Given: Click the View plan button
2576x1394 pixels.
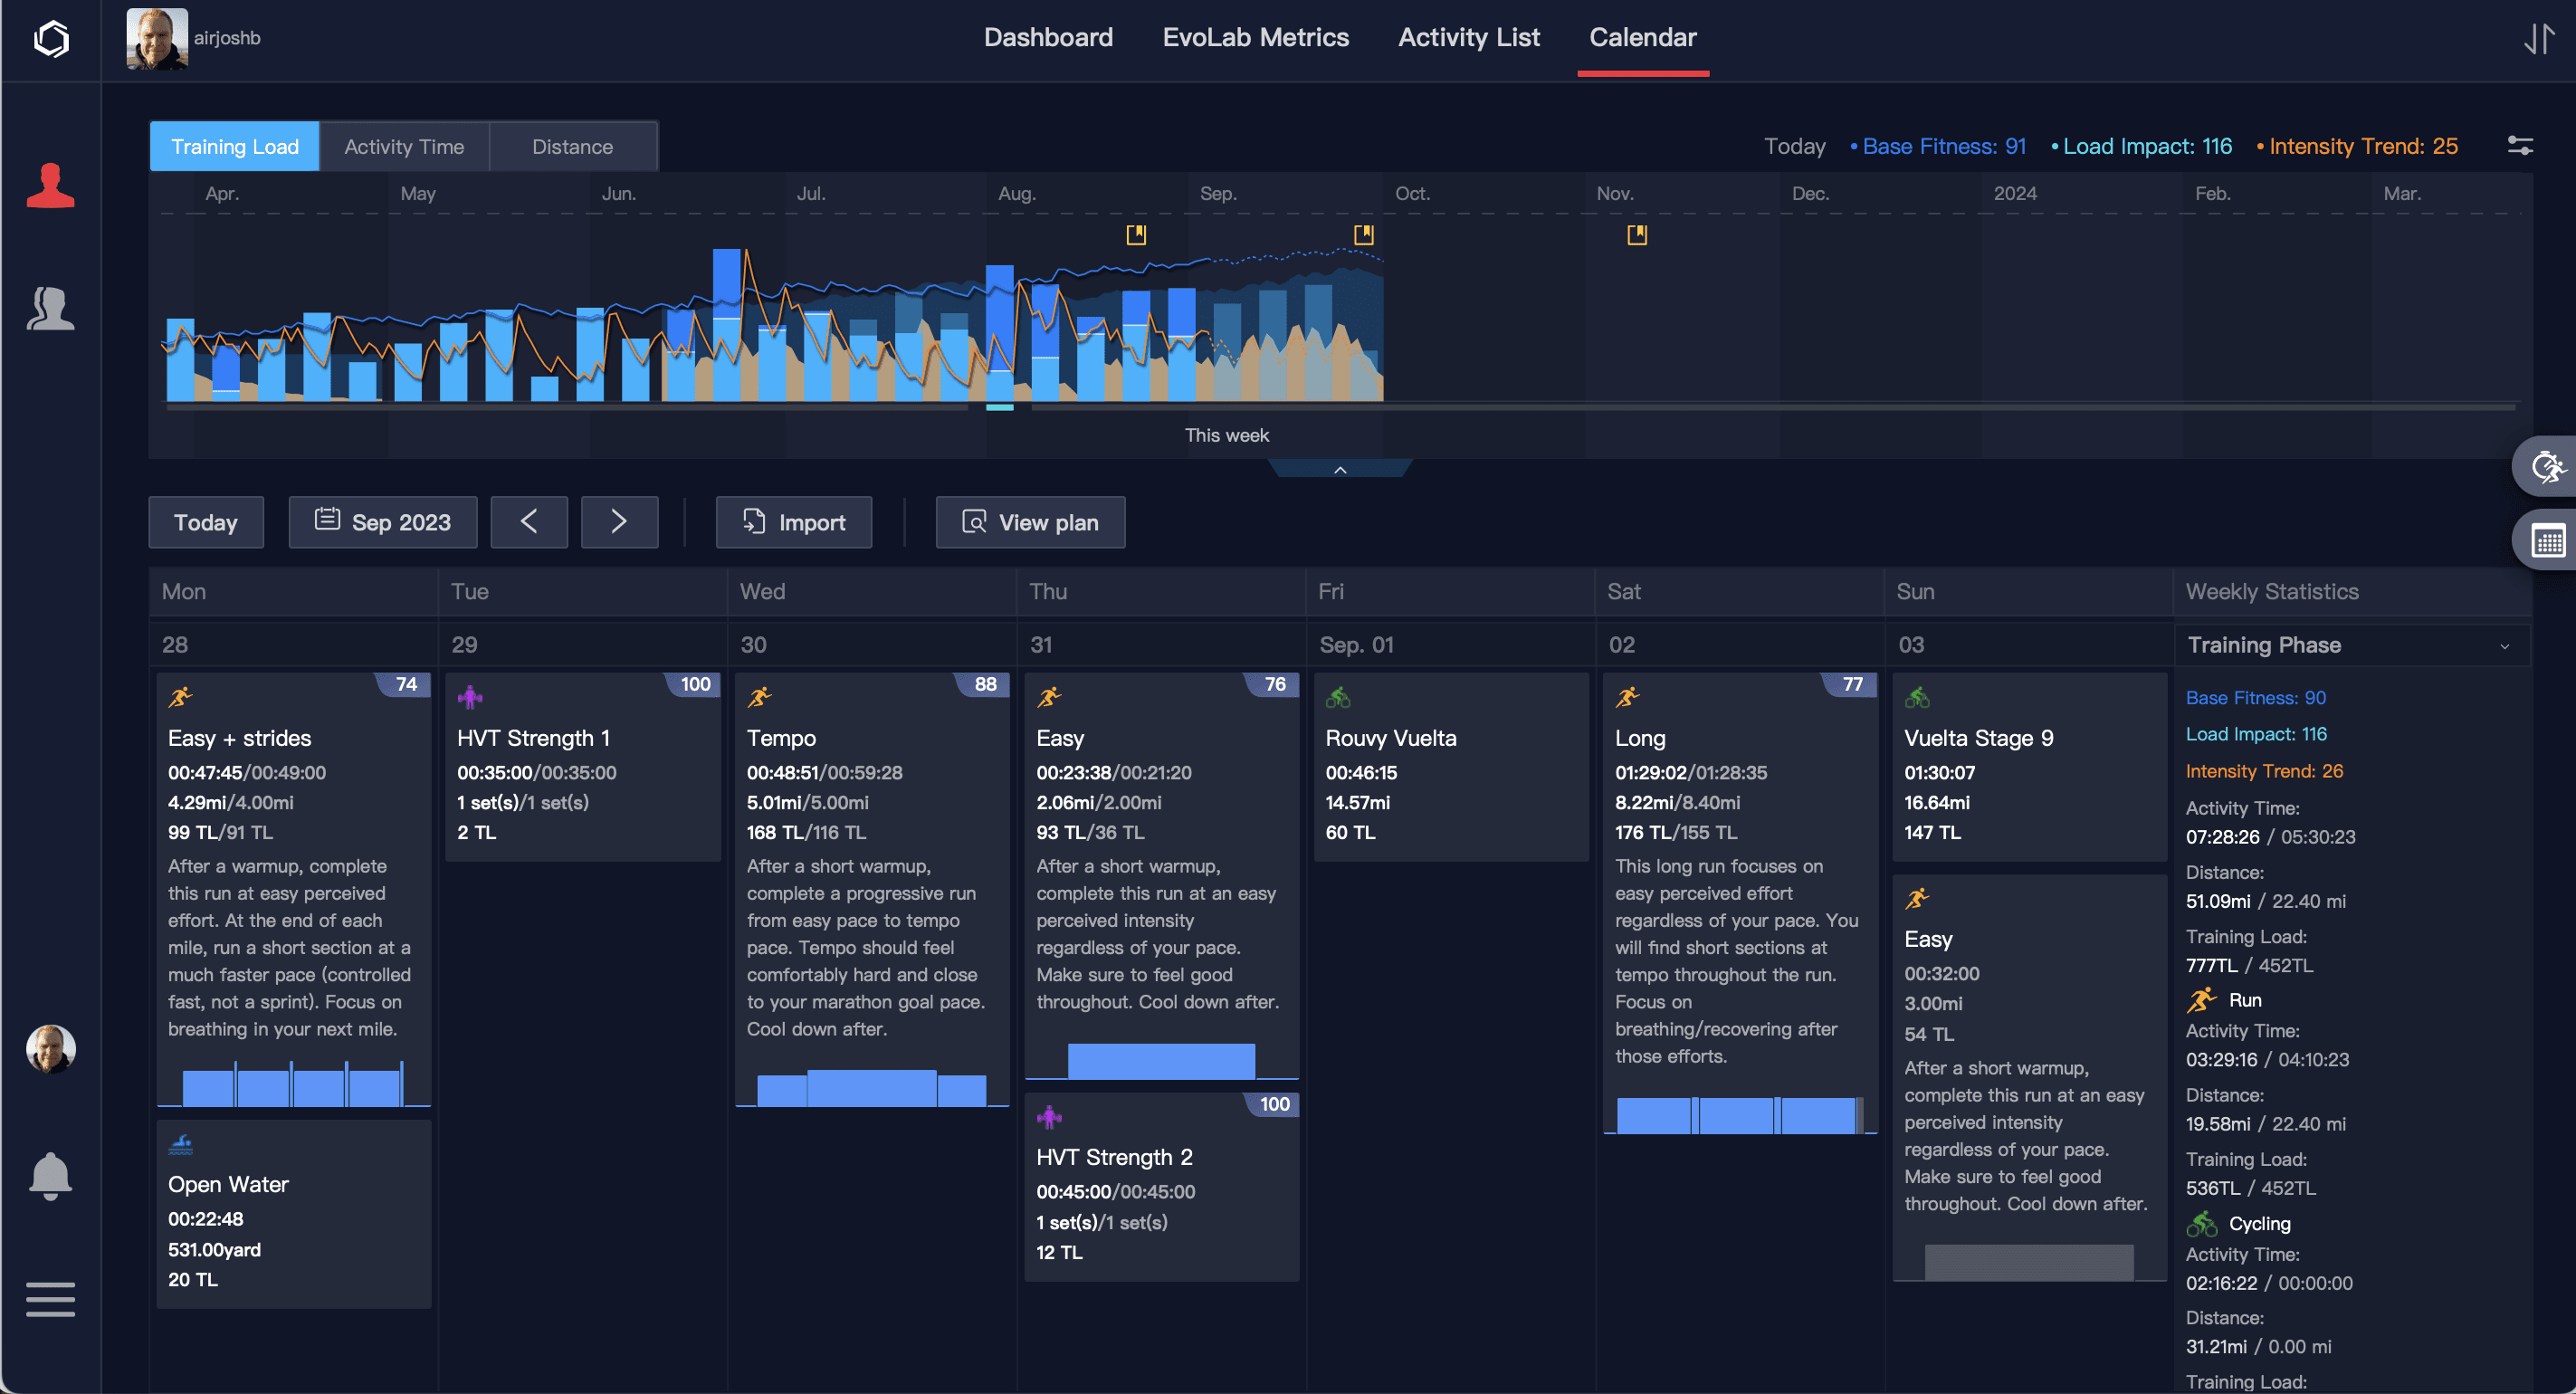Looking at the screenshot, I should pos(1030,522).
